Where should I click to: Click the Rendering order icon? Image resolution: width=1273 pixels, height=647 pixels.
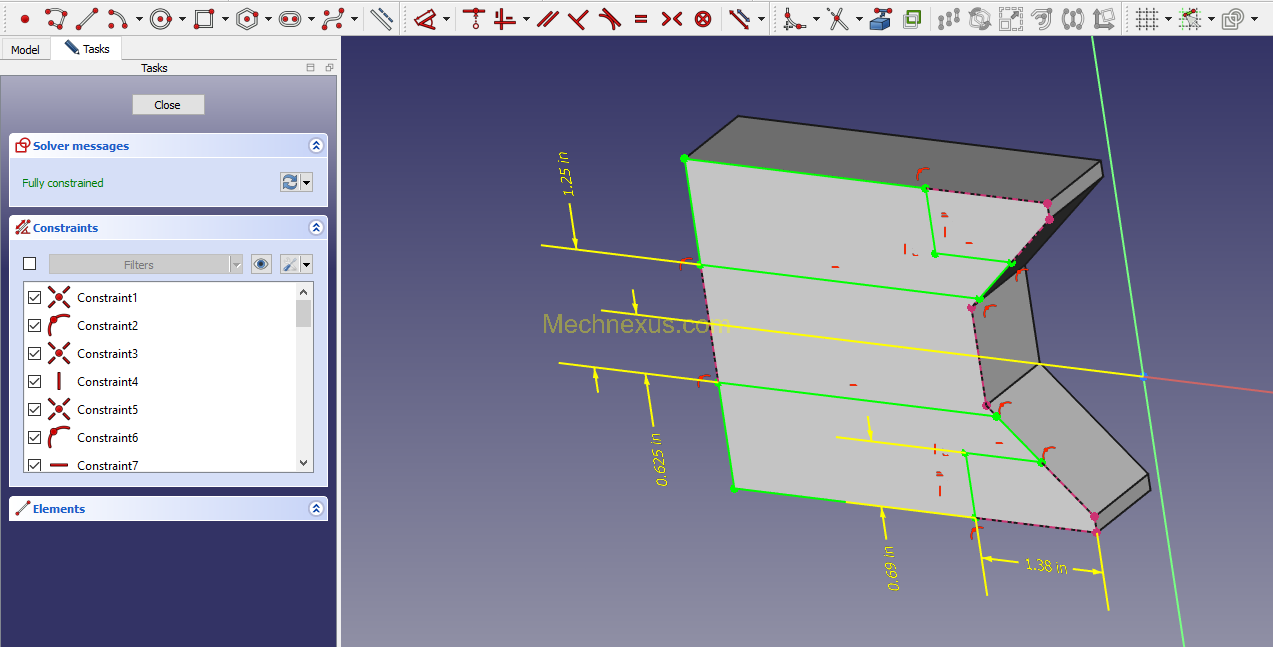pyautogui.click(x=1234, y=18)
